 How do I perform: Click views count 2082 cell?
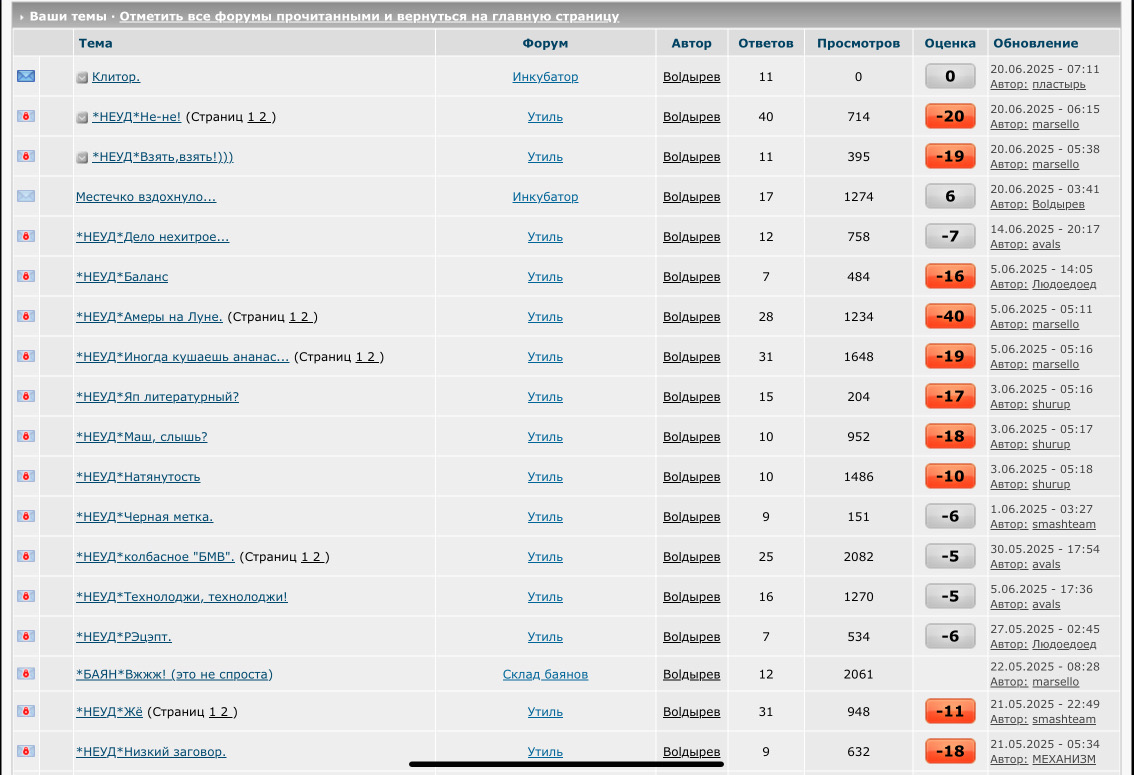(x=858, y=557)
